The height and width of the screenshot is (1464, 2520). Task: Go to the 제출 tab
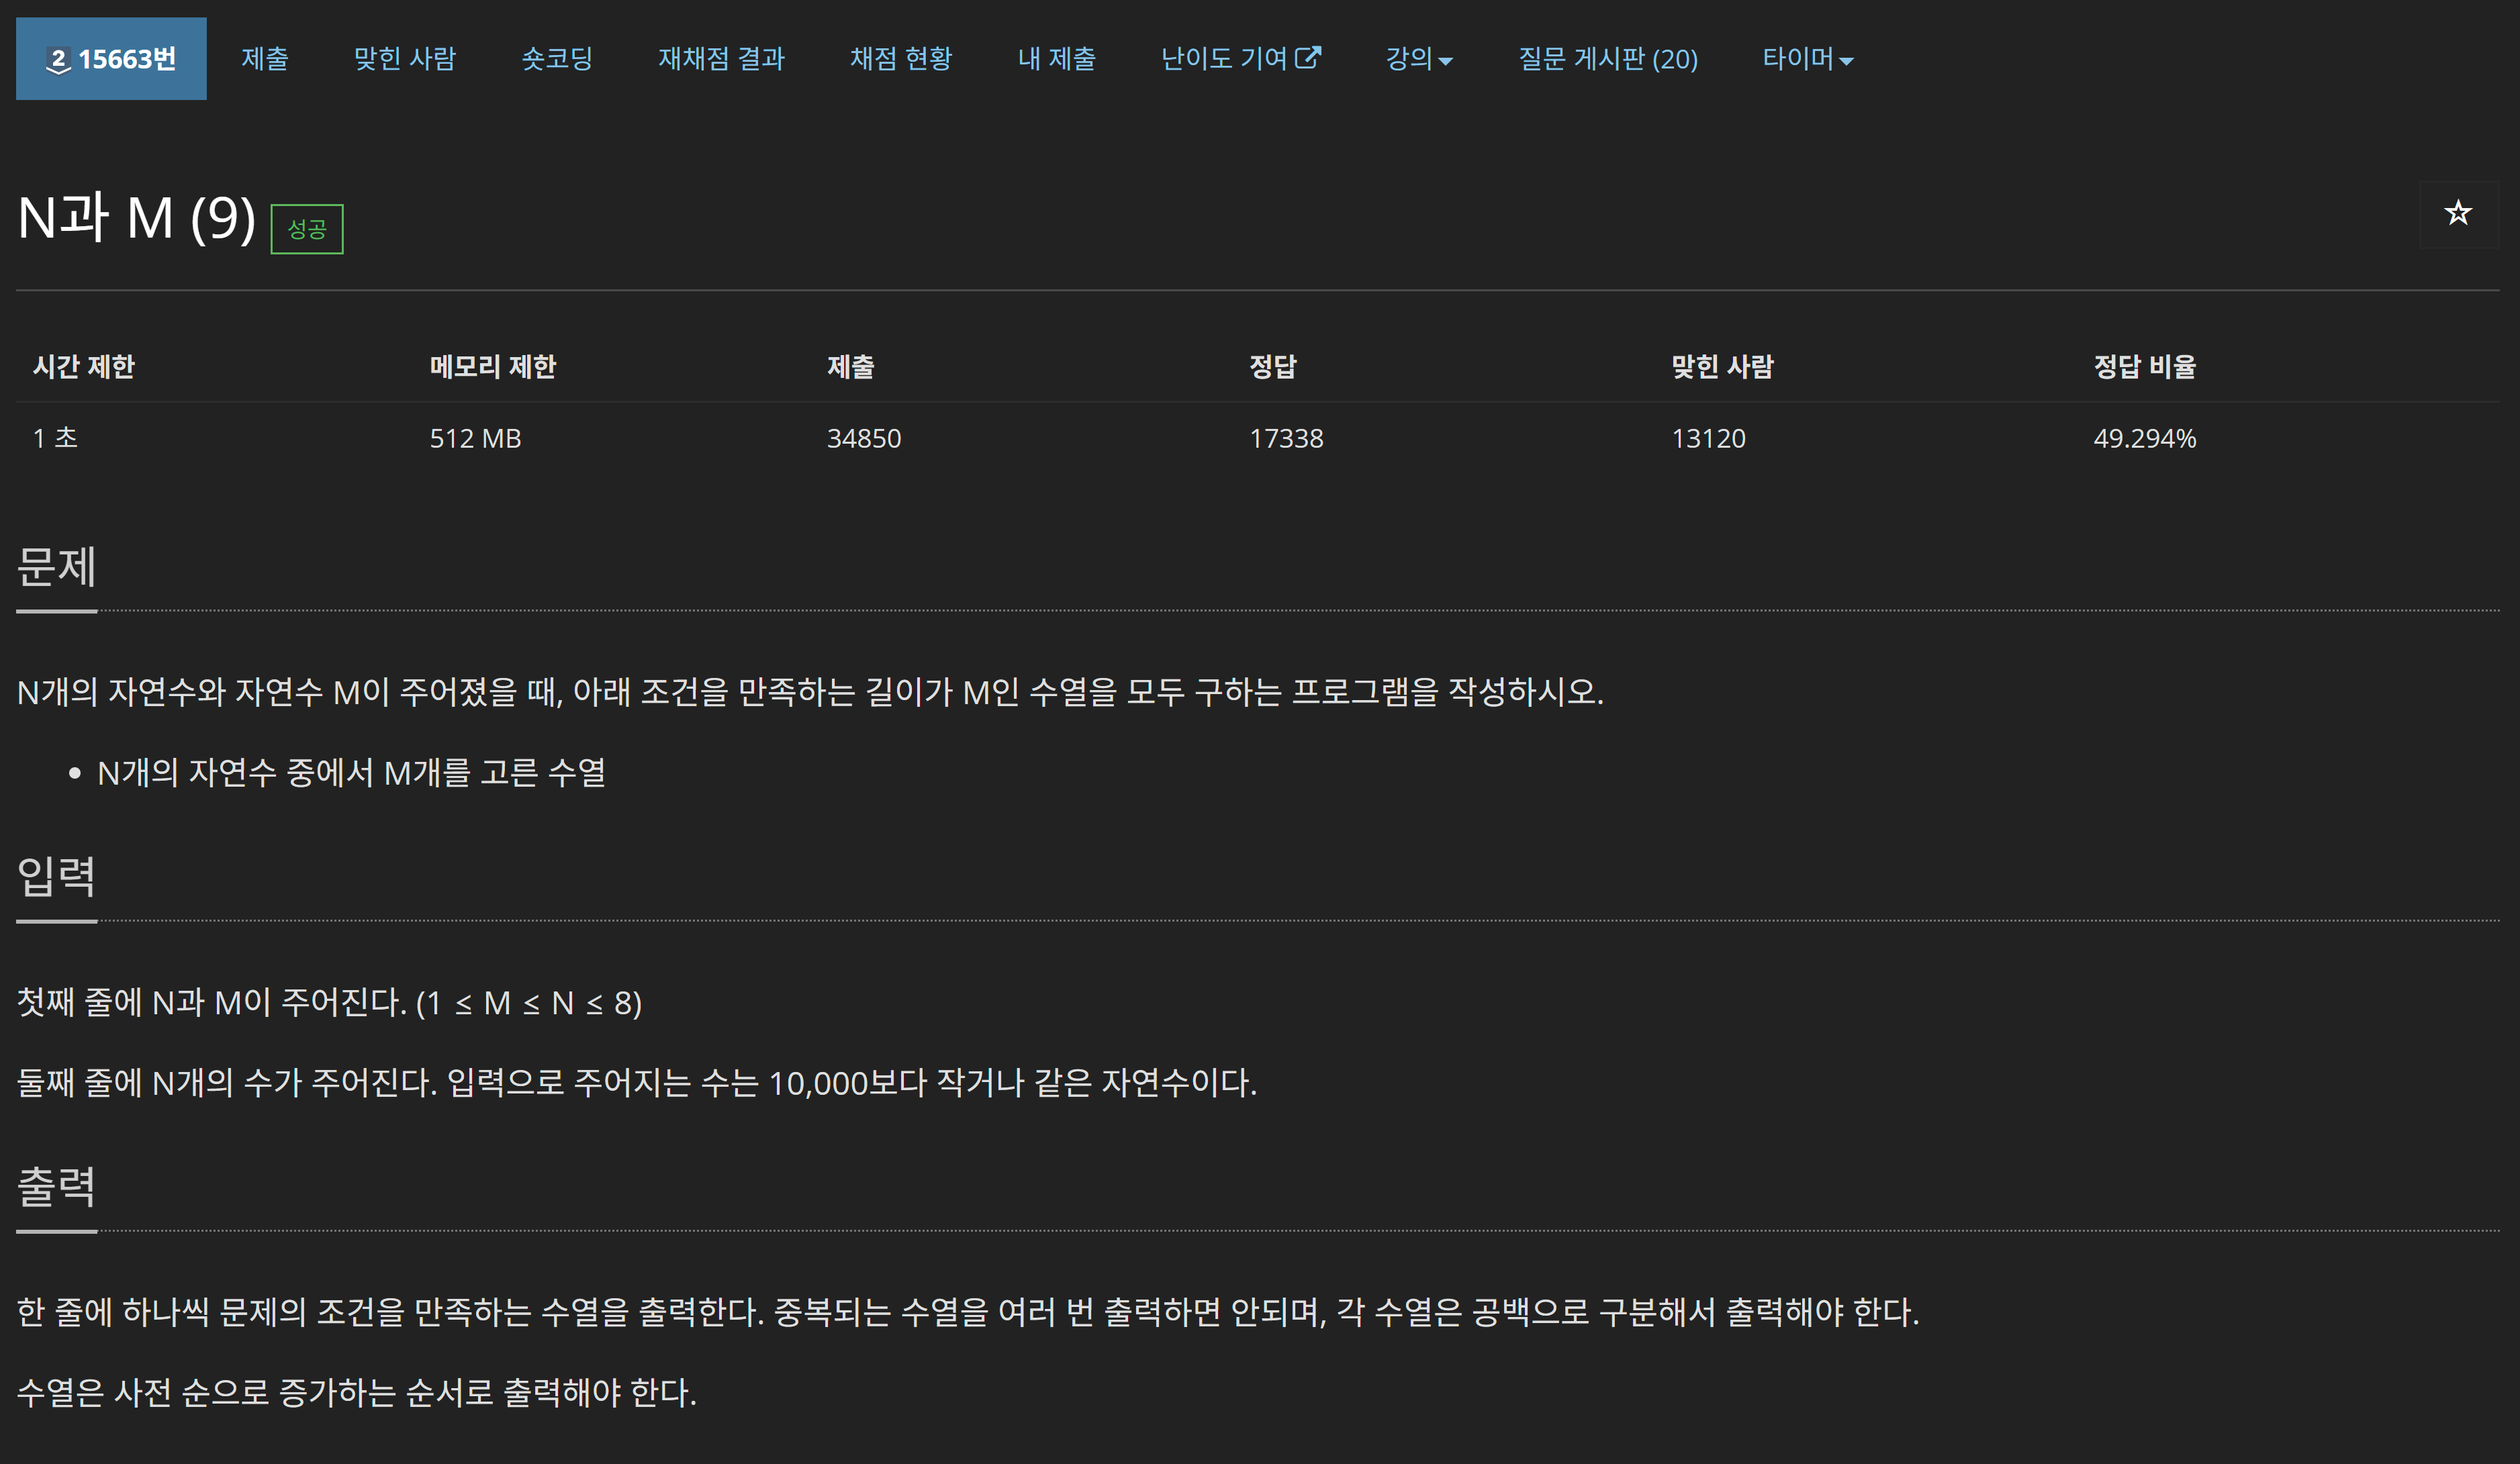coord(264,59)
